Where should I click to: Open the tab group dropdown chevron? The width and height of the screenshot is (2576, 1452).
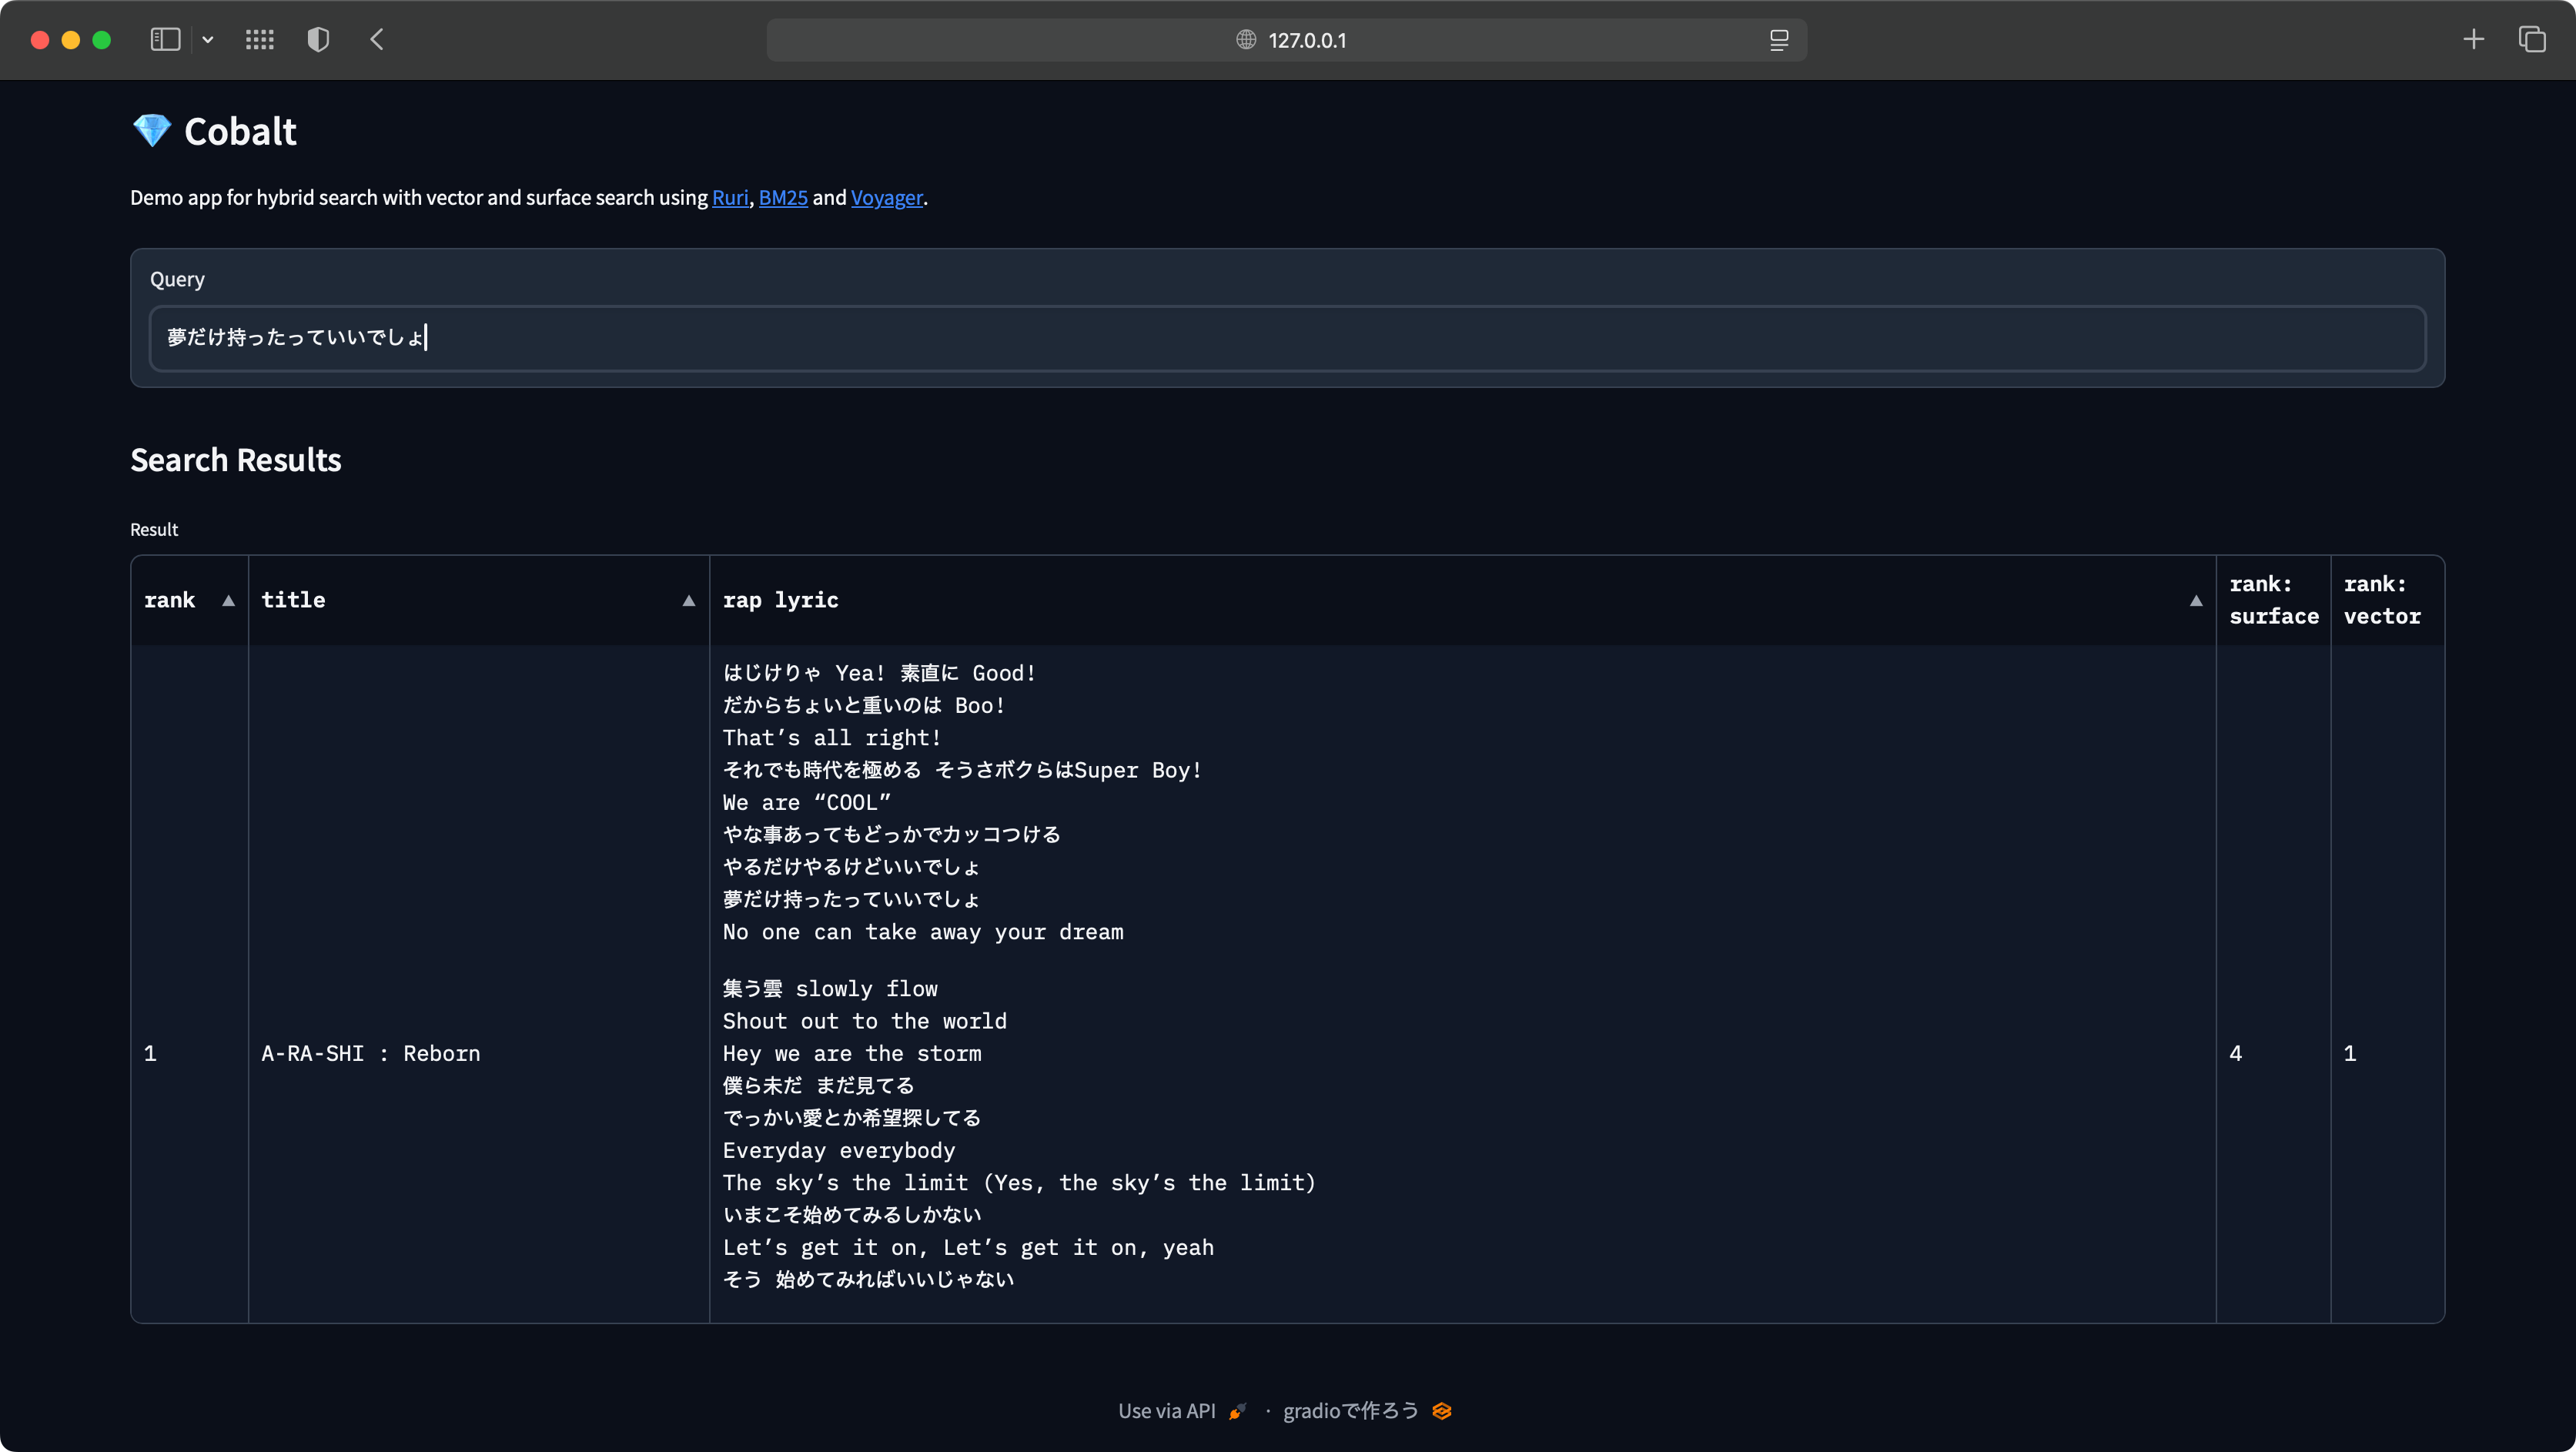208,40
